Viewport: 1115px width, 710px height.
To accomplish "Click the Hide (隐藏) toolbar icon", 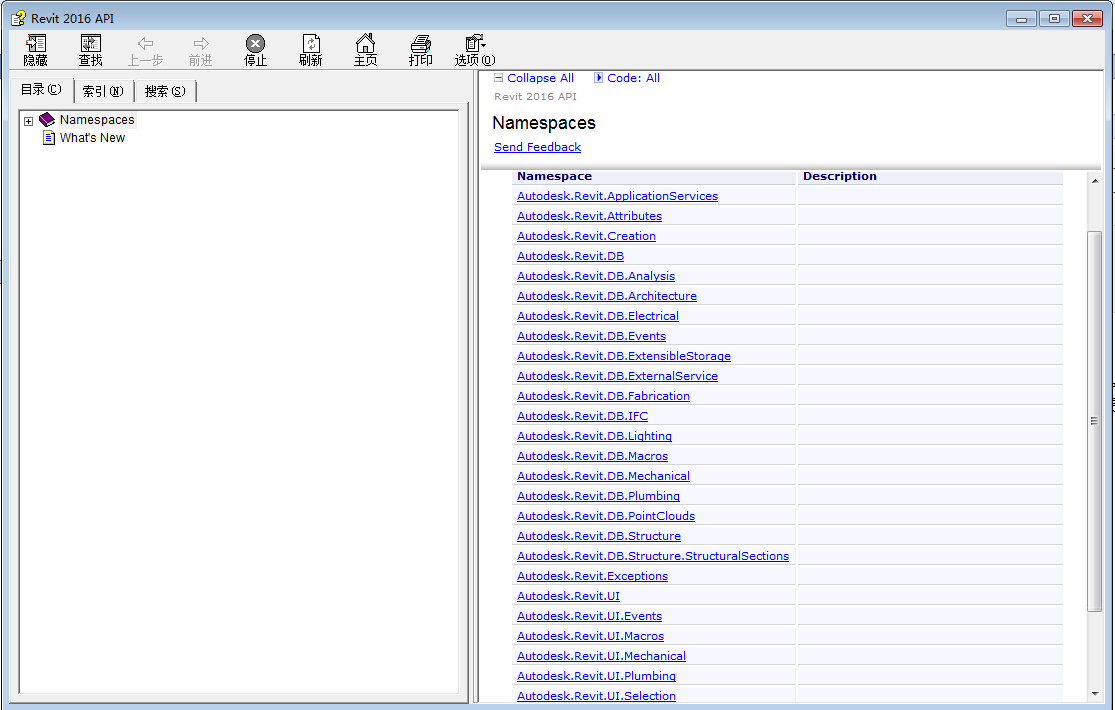I will (x=36, y=44).
